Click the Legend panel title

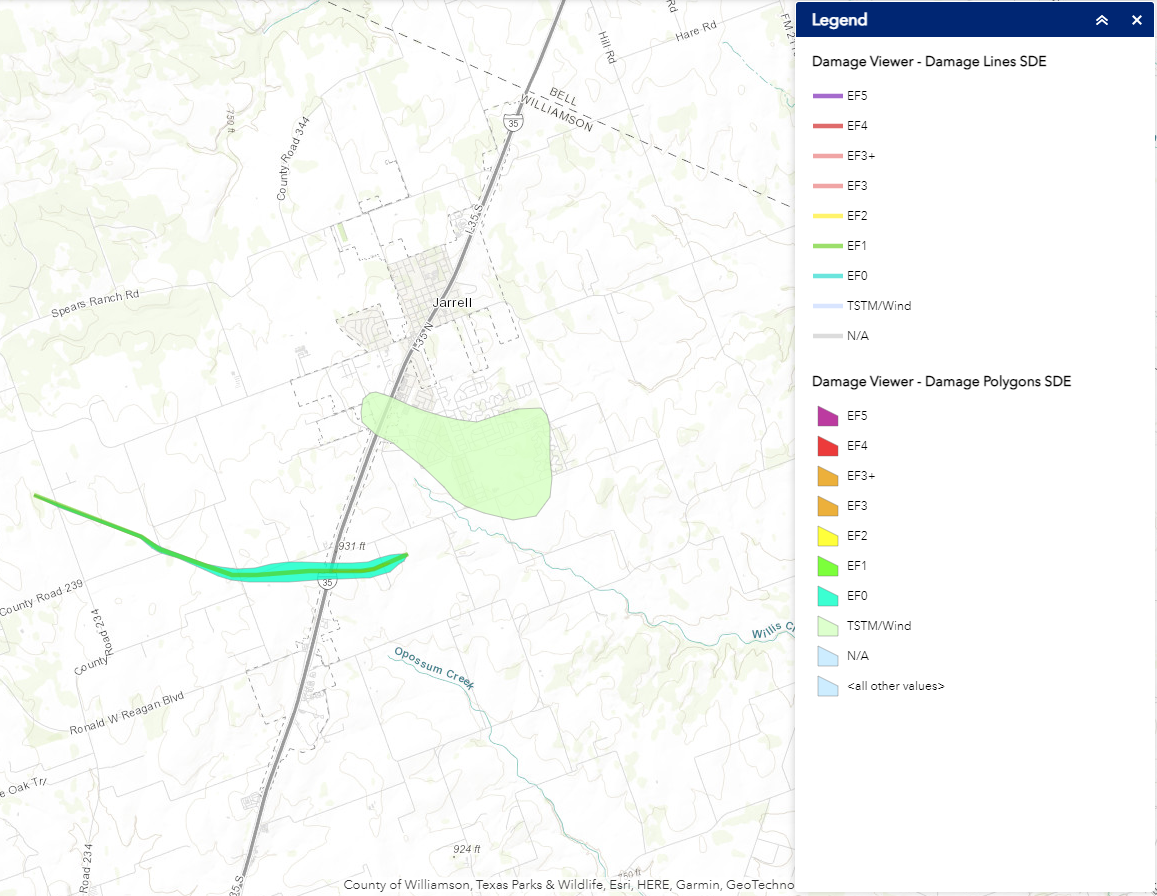tap(839, 20)
